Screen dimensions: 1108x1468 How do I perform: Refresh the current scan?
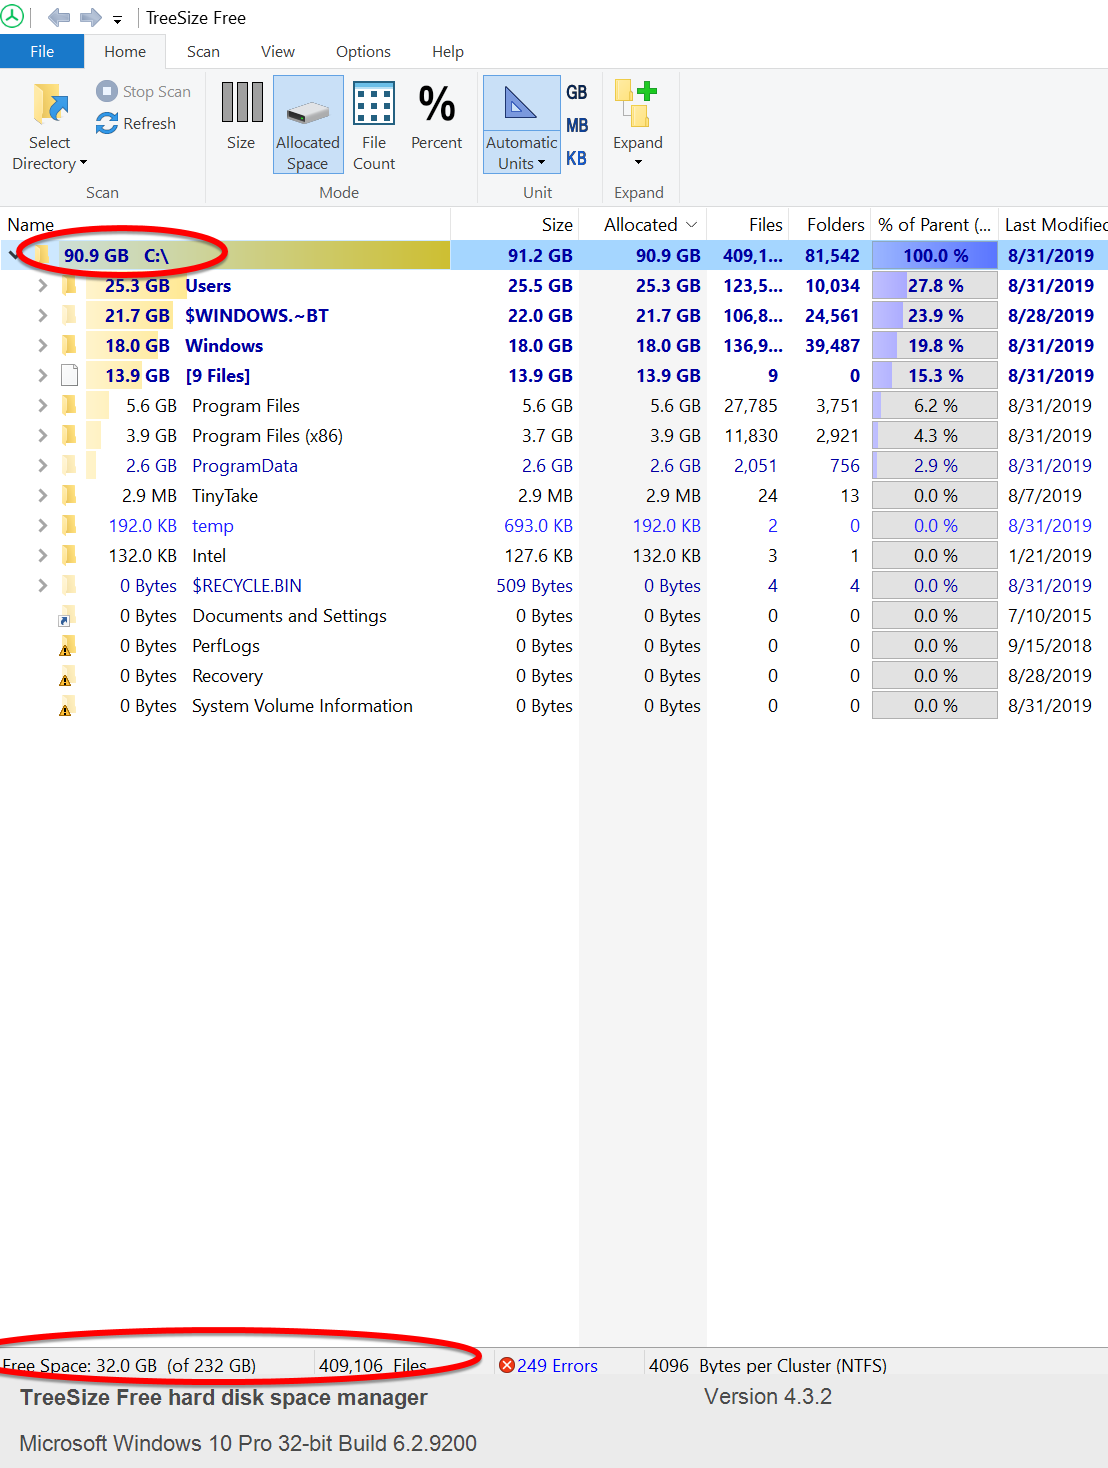point(136,123)
